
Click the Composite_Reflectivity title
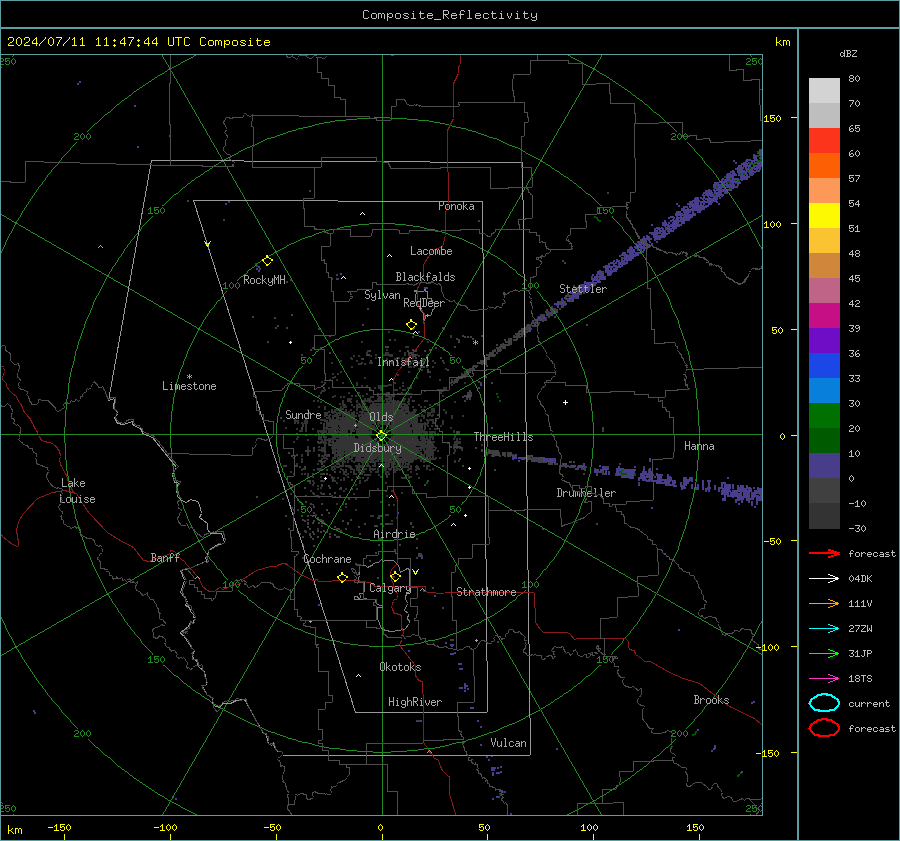click(x=450, y=15)
